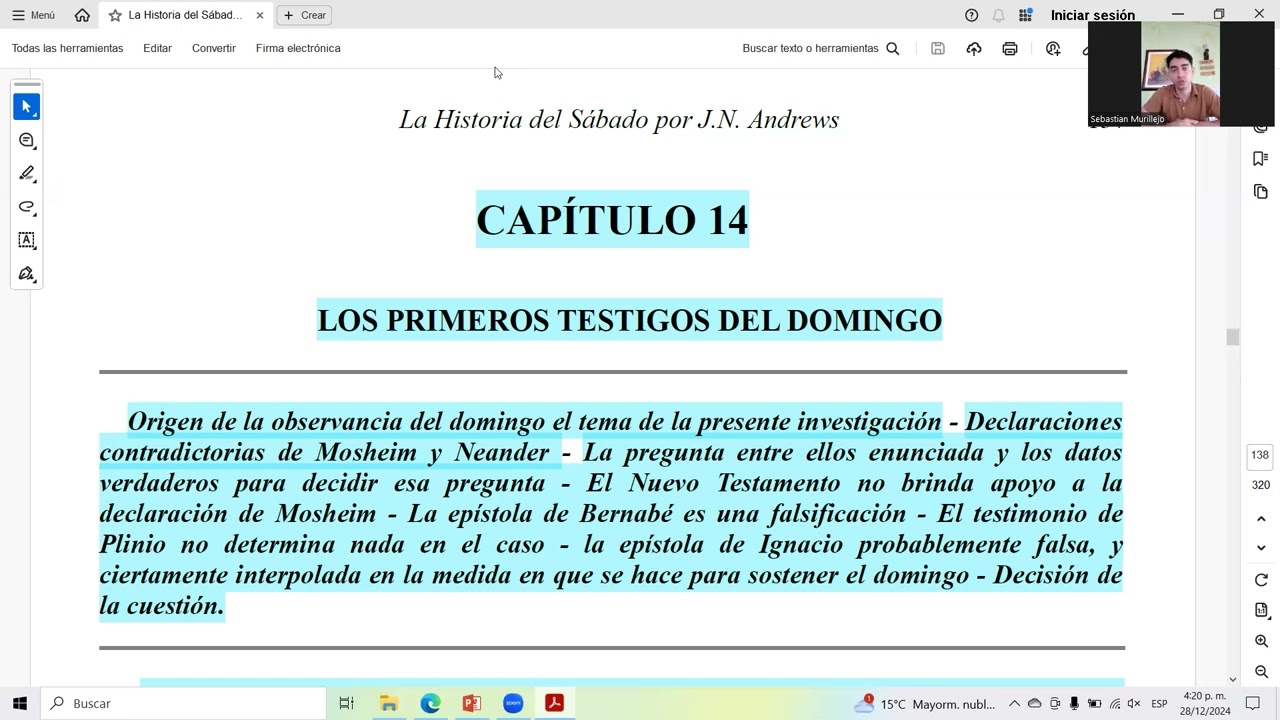Open the fill and sign pen tool
The height and width of the screenshot is (720, 1280).
point(27,273)
